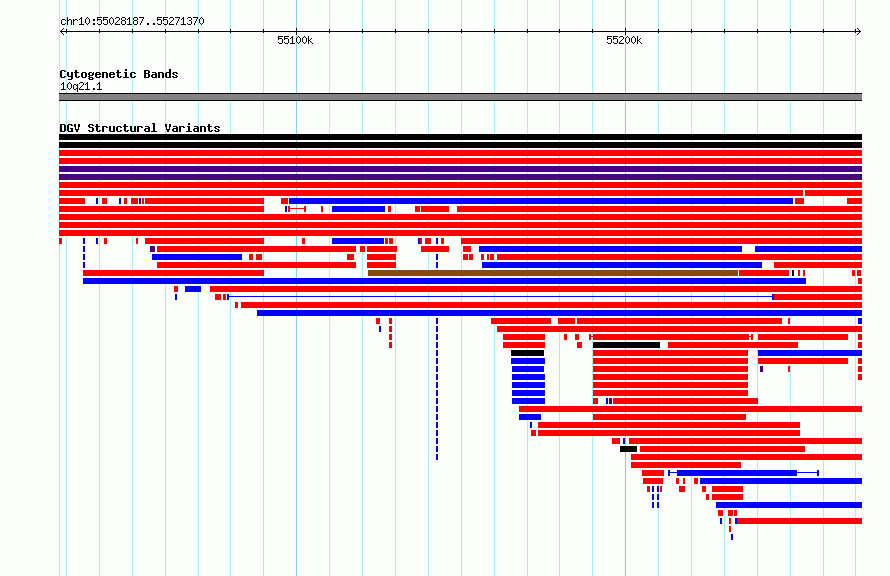The height and width of the screenshot is (576, 890).
Task: Click the 55100k scale label
Action: 295,40
